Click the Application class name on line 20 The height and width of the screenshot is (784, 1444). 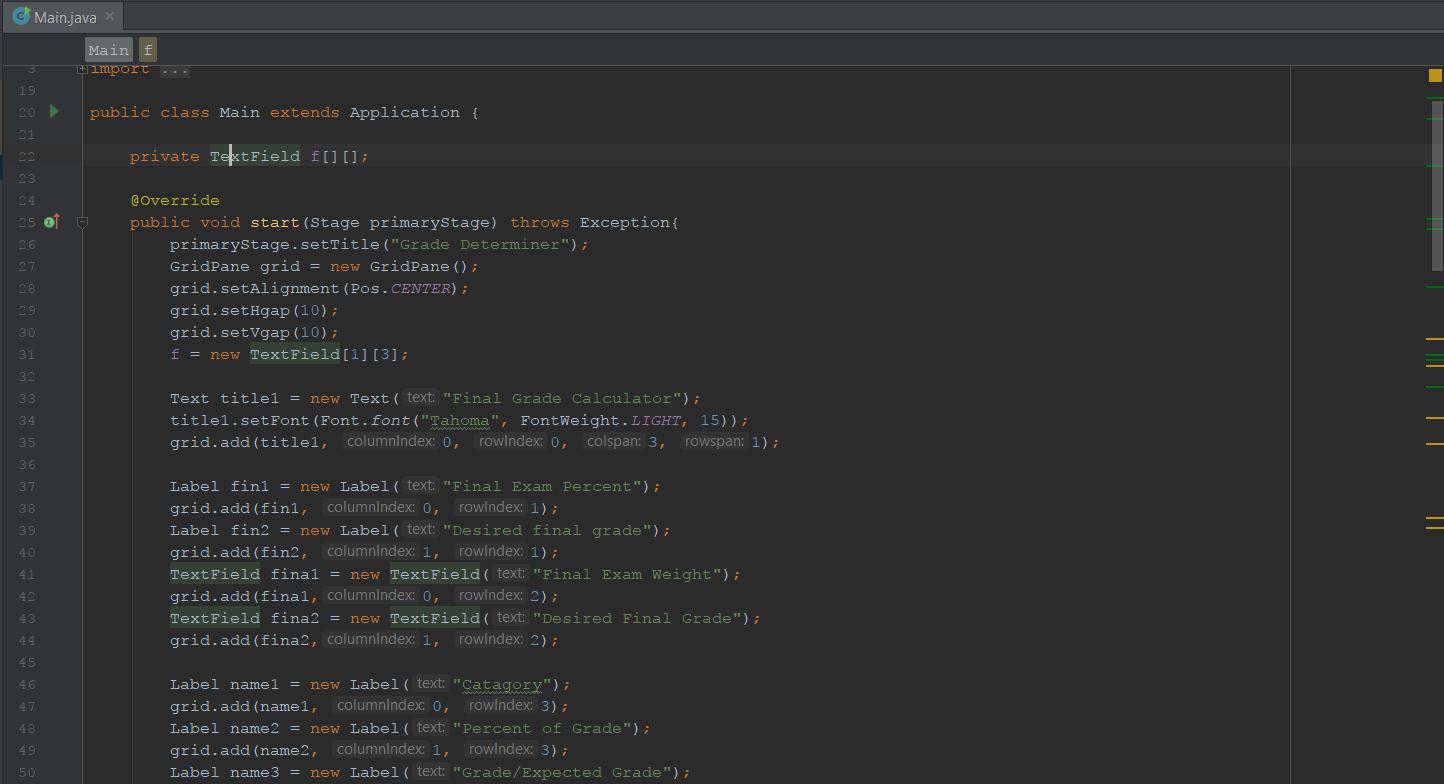[x=405, y=112]
